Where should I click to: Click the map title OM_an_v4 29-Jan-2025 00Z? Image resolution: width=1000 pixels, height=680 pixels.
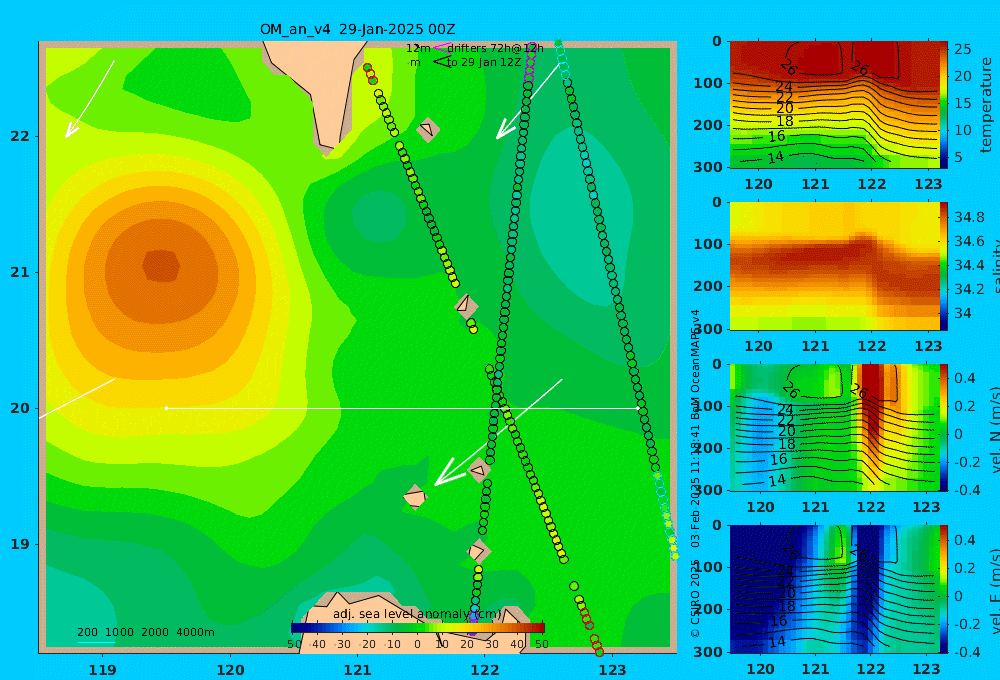click(x=357, y=29)
